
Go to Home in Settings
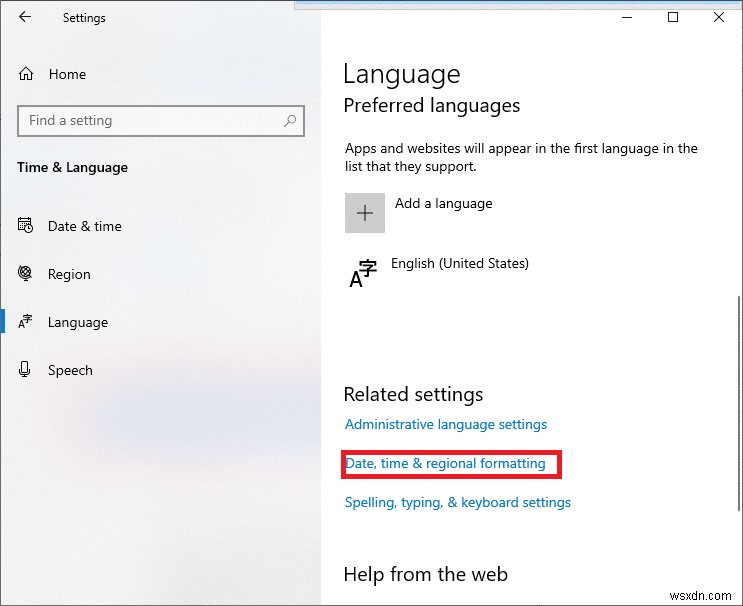pyautogui.click(x=67, y=74)
